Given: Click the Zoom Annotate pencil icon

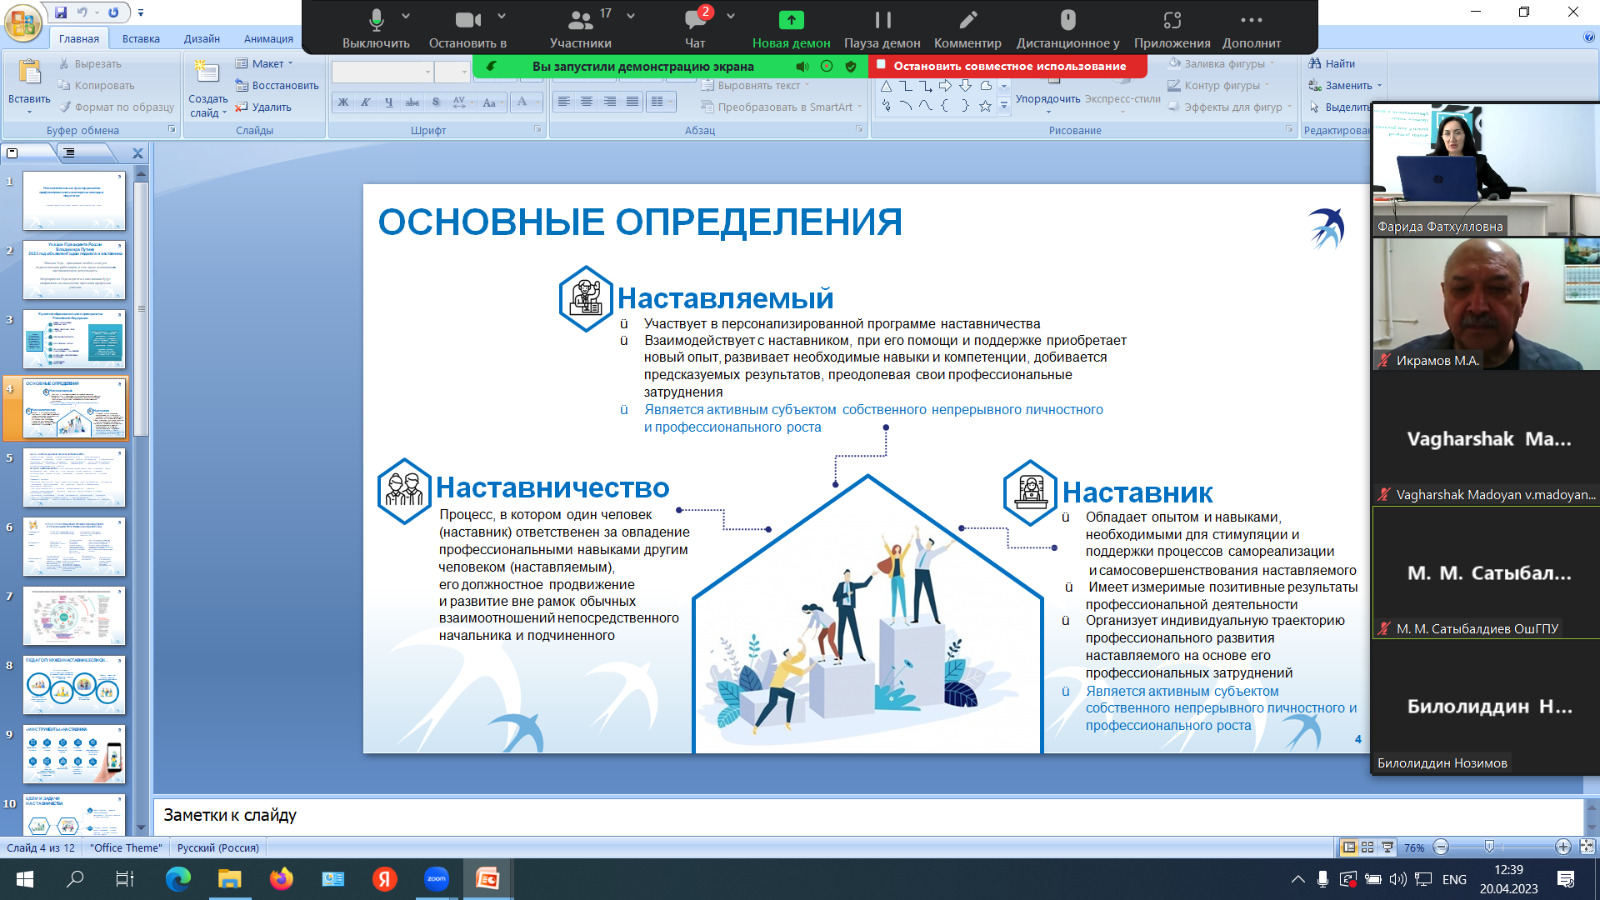Looking at the screenshot, I should click(967, 20).
